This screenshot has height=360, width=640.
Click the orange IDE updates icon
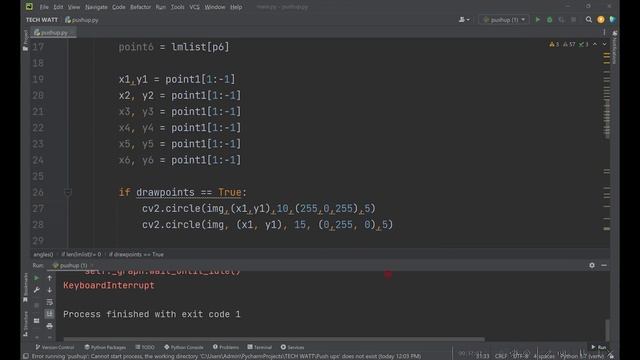[601, 20]
